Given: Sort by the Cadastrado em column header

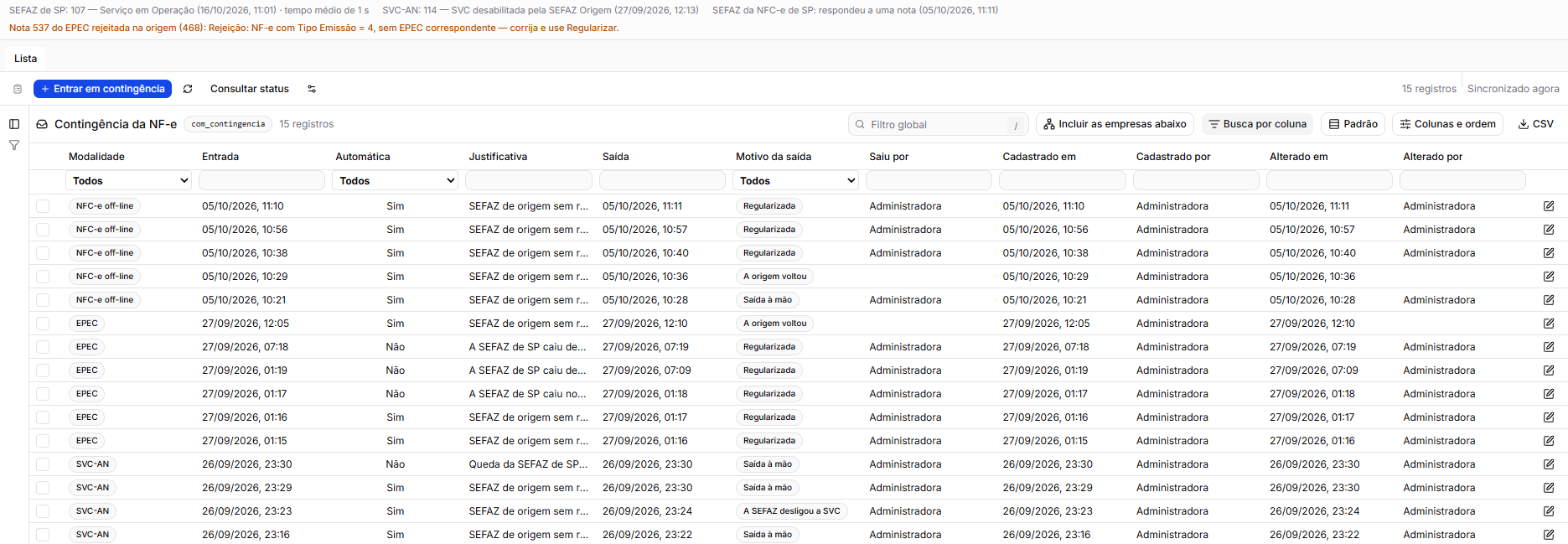Looking at the screenshot, I should (x=1041, y=157).
